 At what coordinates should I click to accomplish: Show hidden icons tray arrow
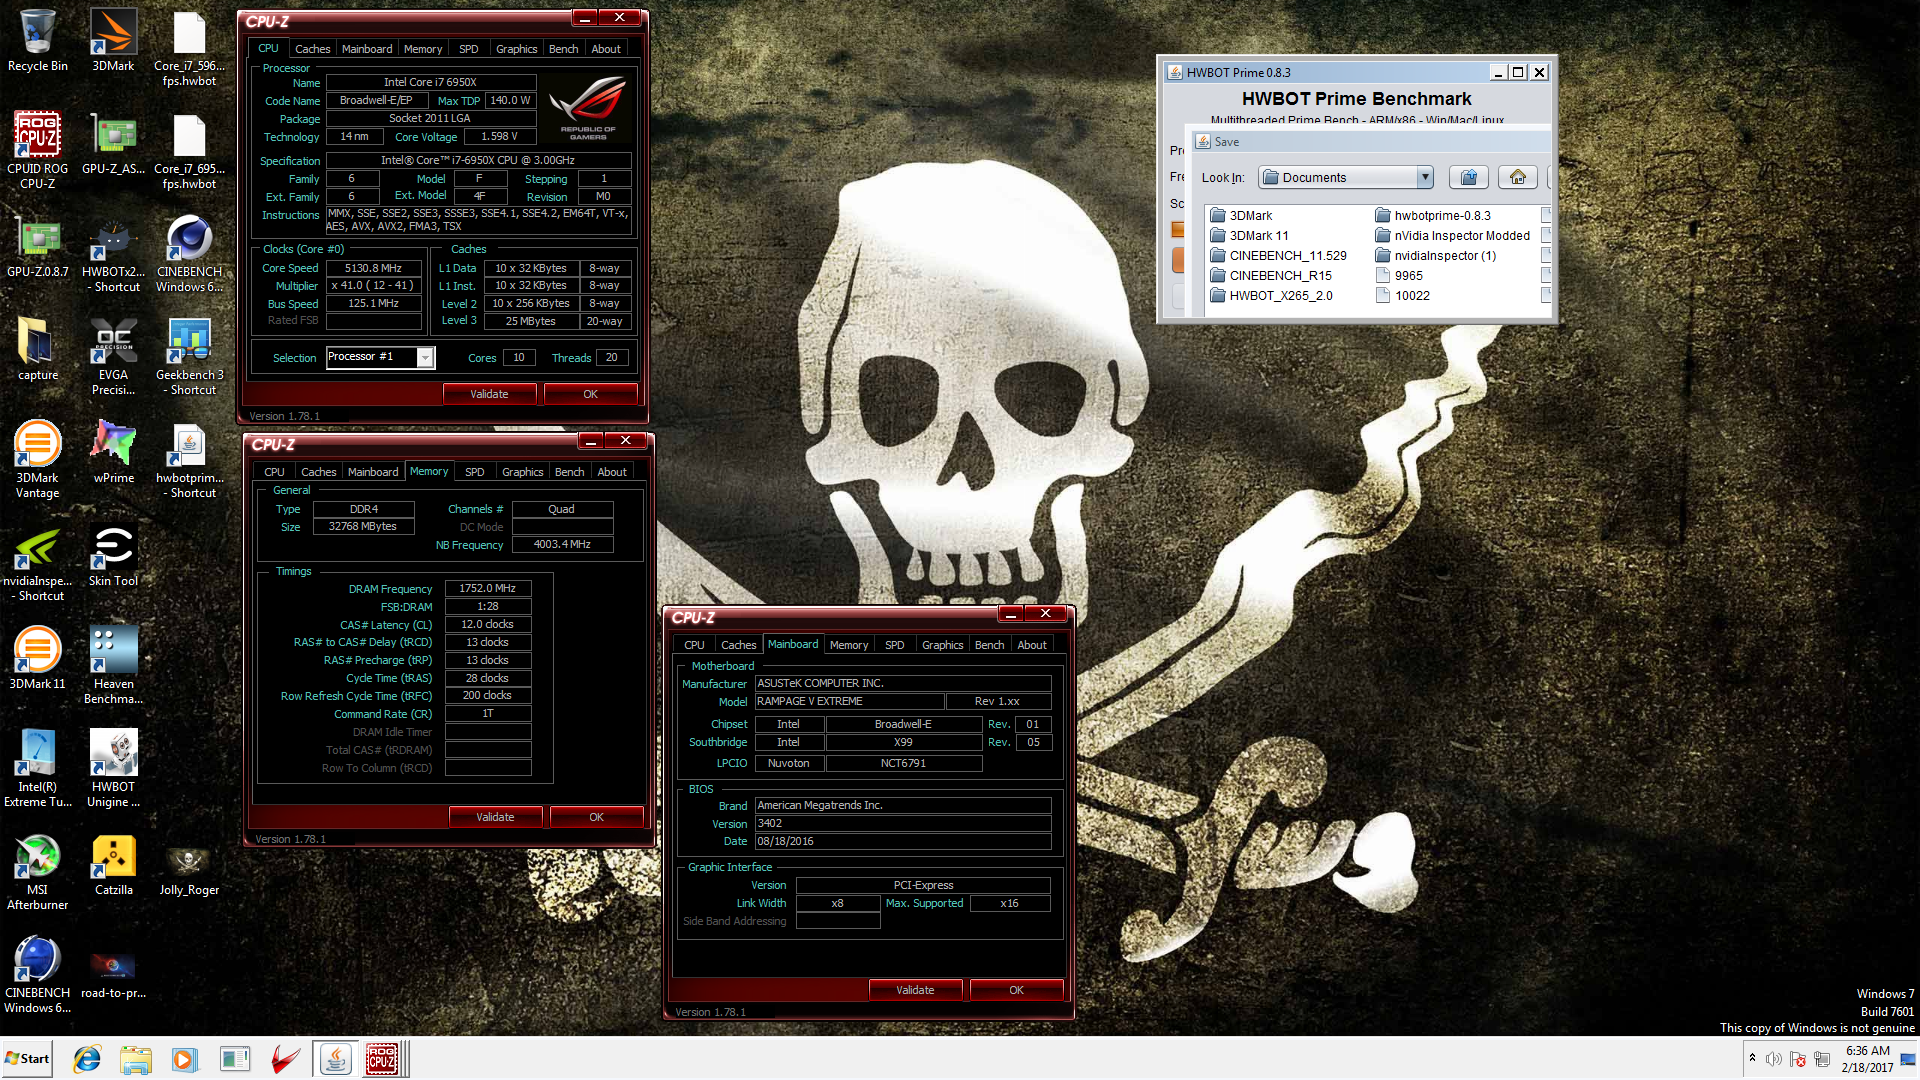pyautogui.click(x=1752, y=1058)
